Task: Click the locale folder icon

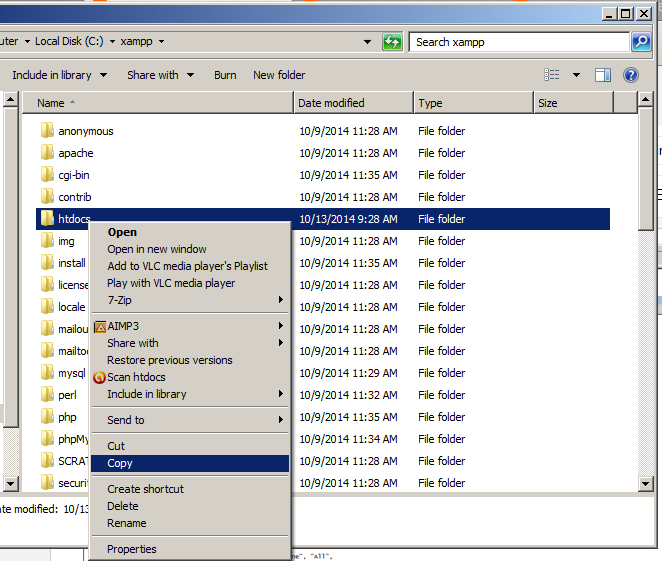Action: click(x=47, y=306)
